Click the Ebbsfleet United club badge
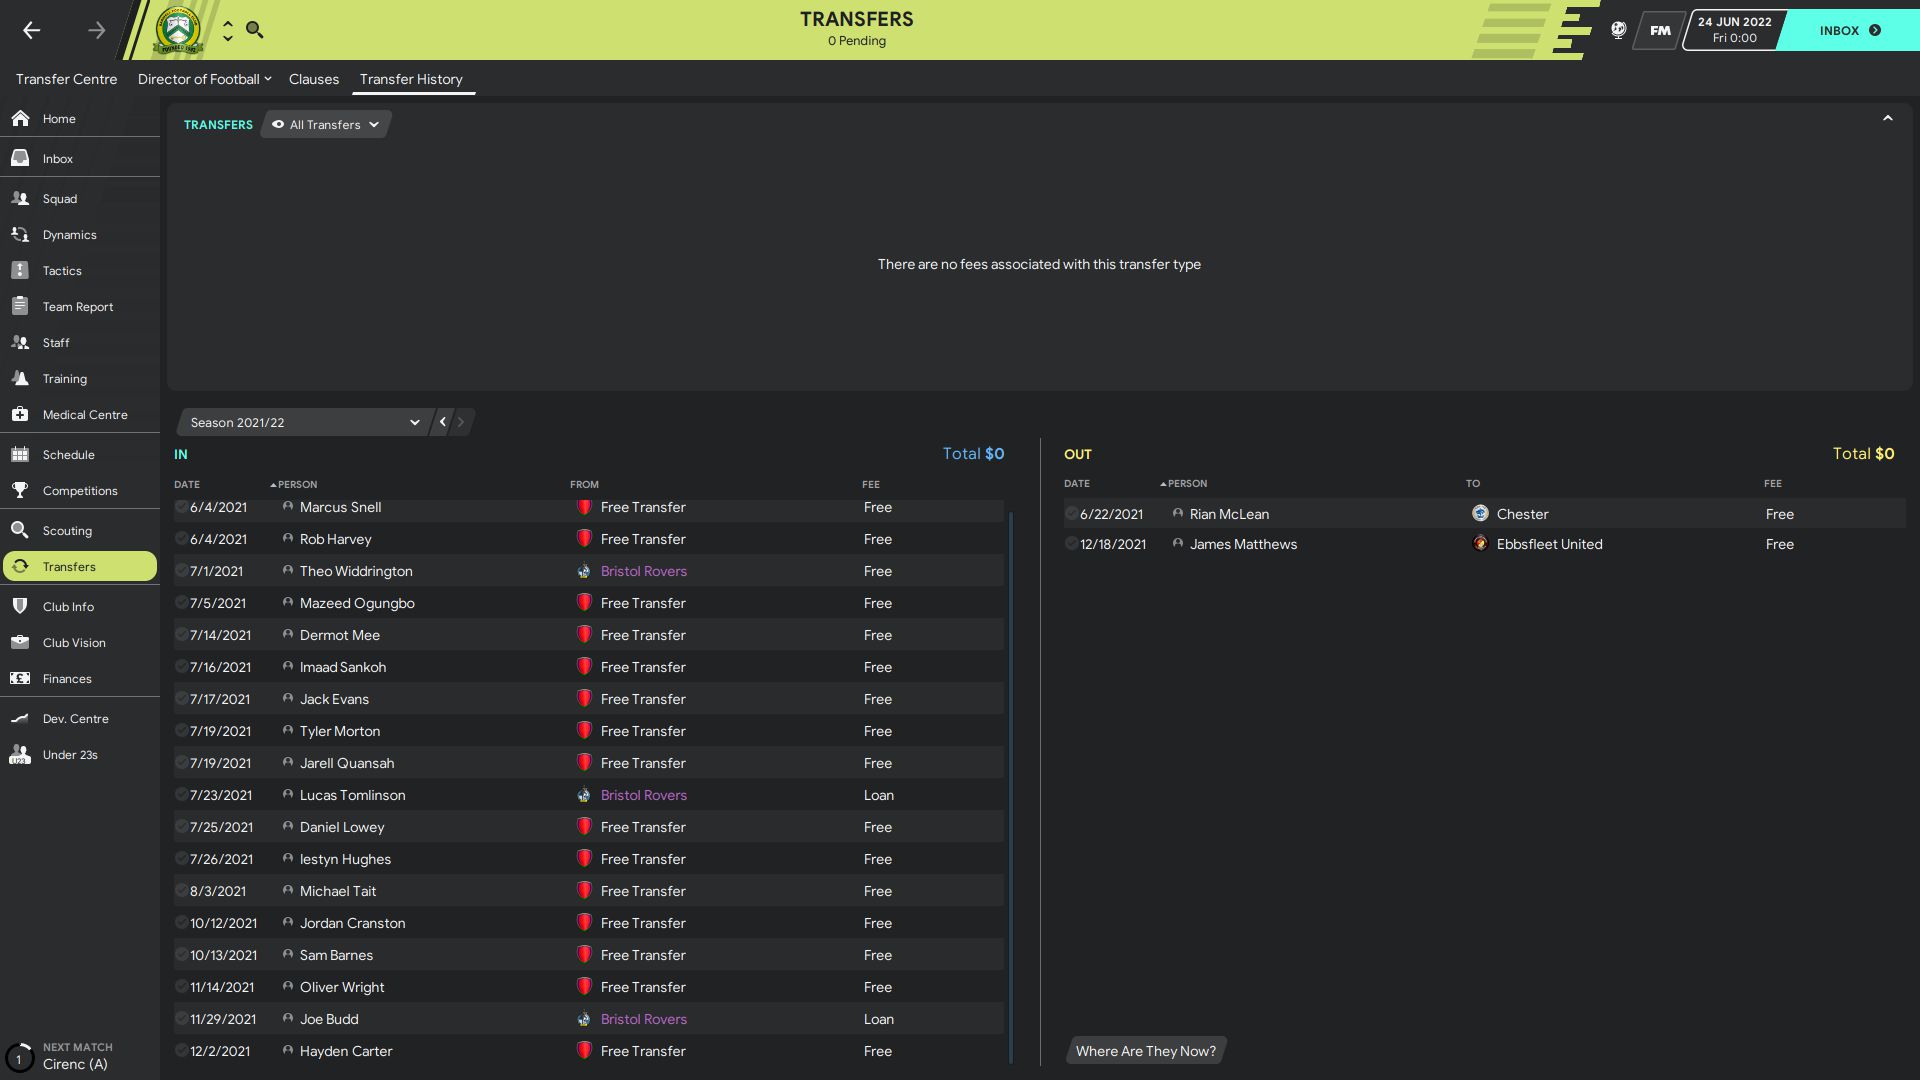1920x1080 pixels. [x=1480, y=543]
